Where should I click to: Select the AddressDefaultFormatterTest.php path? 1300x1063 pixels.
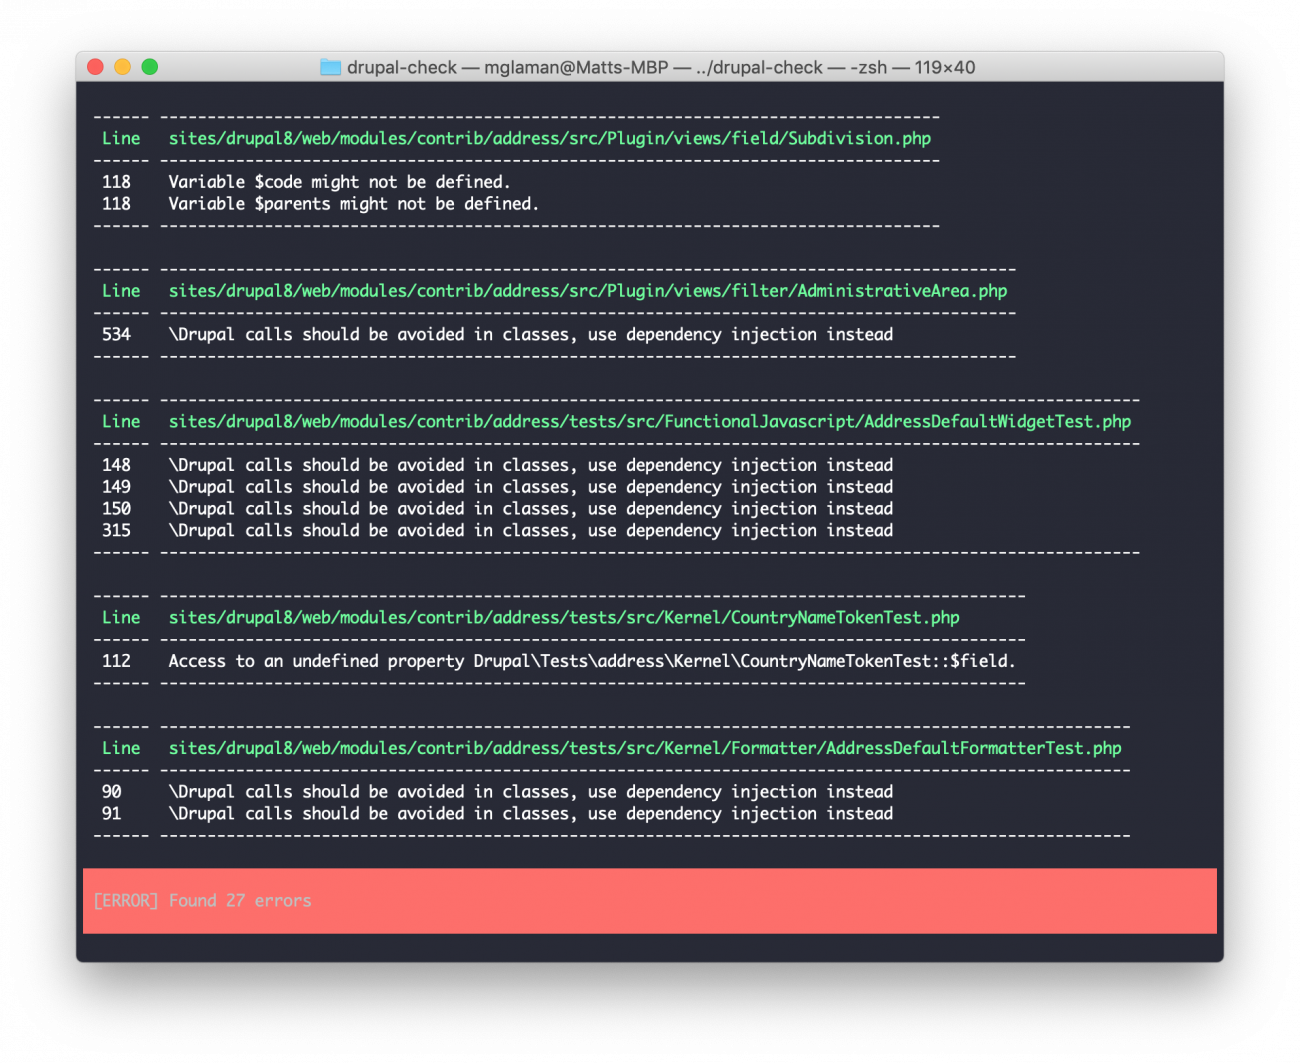pos(644,747)
